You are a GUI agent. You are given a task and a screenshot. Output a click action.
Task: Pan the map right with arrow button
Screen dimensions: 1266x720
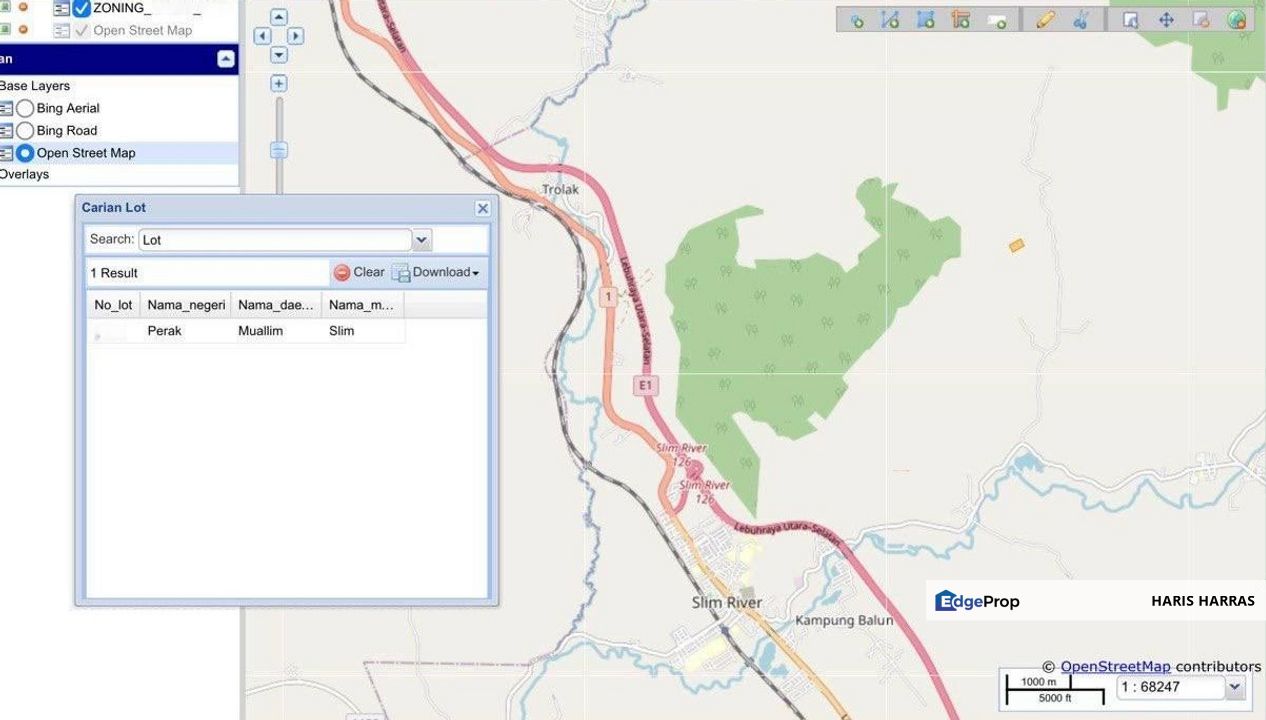pyautogui.click(x=295, y=36)
